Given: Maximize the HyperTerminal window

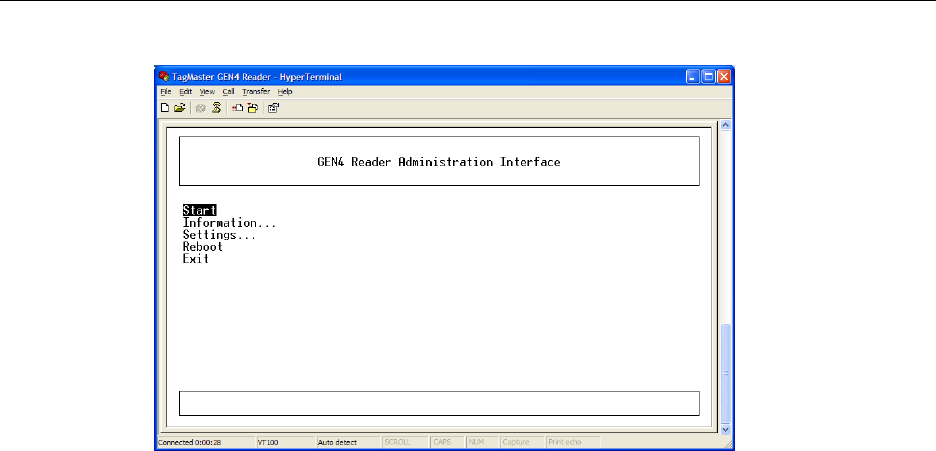Looking at the screenshot, I should 708,76.
